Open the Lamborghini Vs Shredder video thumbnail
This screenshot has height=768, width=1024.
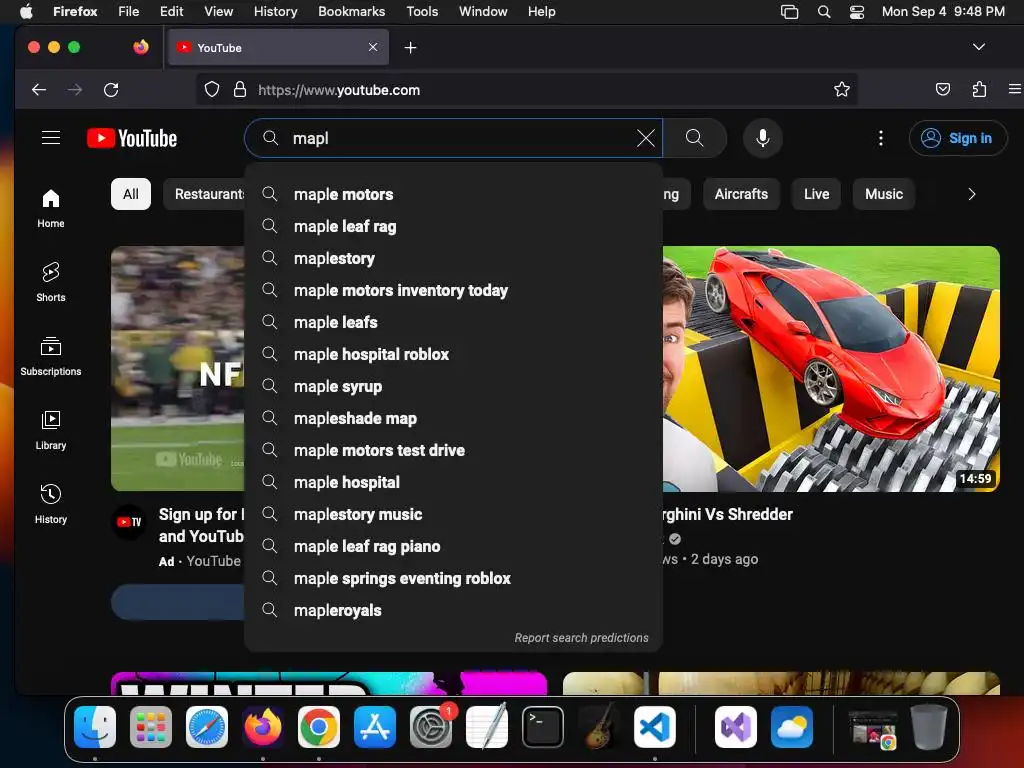pyautogui.click(x=831, y=368)
